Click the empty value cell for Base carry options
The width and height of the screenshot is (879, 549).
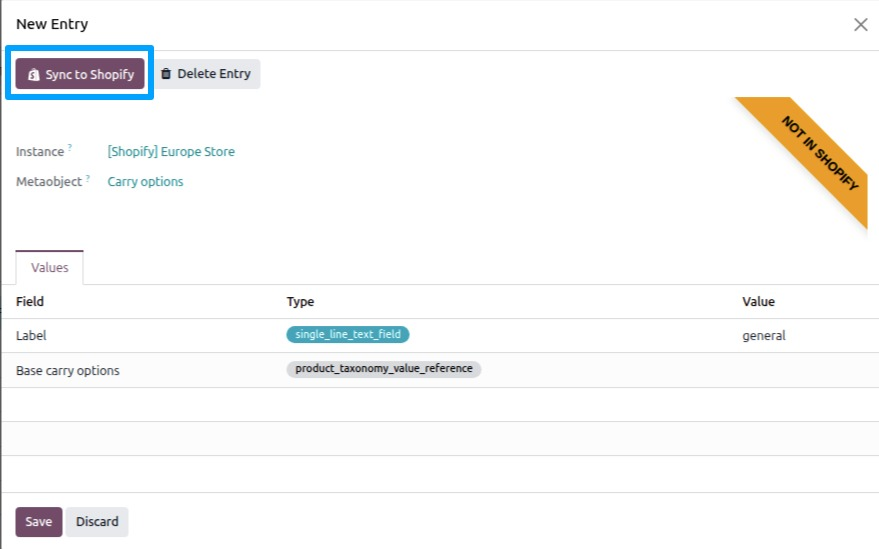807,370
